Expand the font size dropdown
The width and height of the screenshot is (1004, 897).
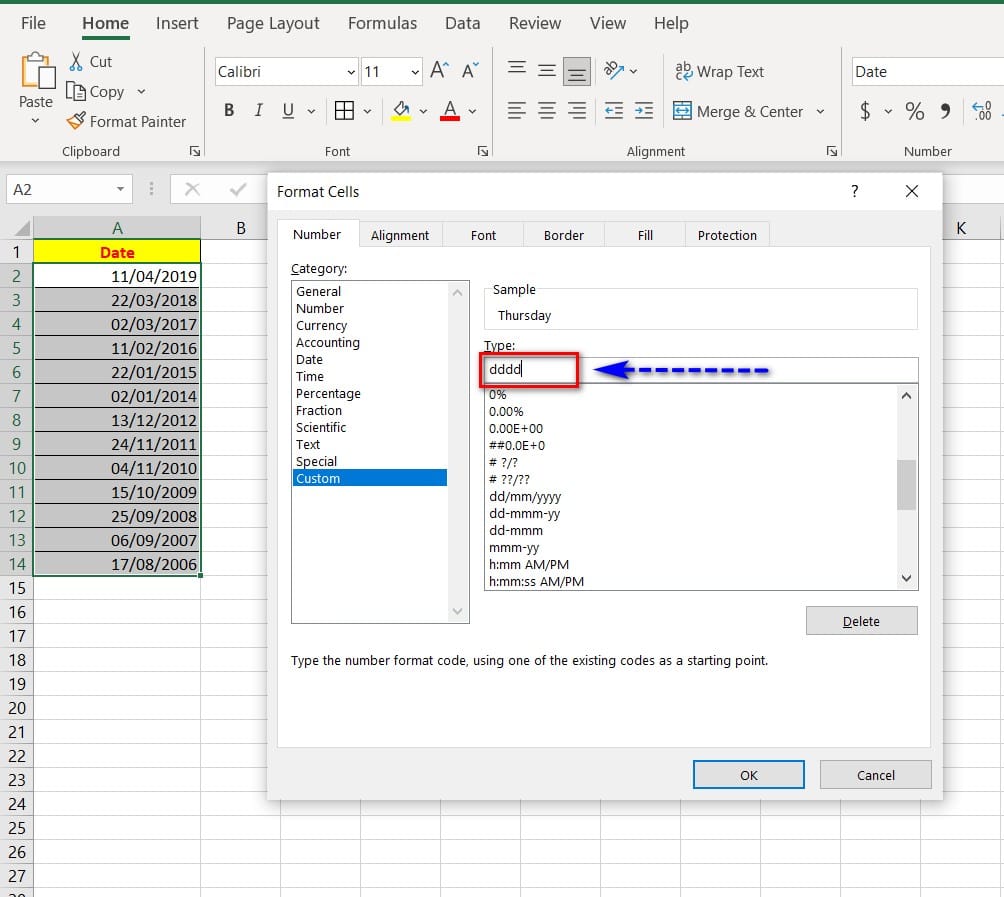pos(415,72)
